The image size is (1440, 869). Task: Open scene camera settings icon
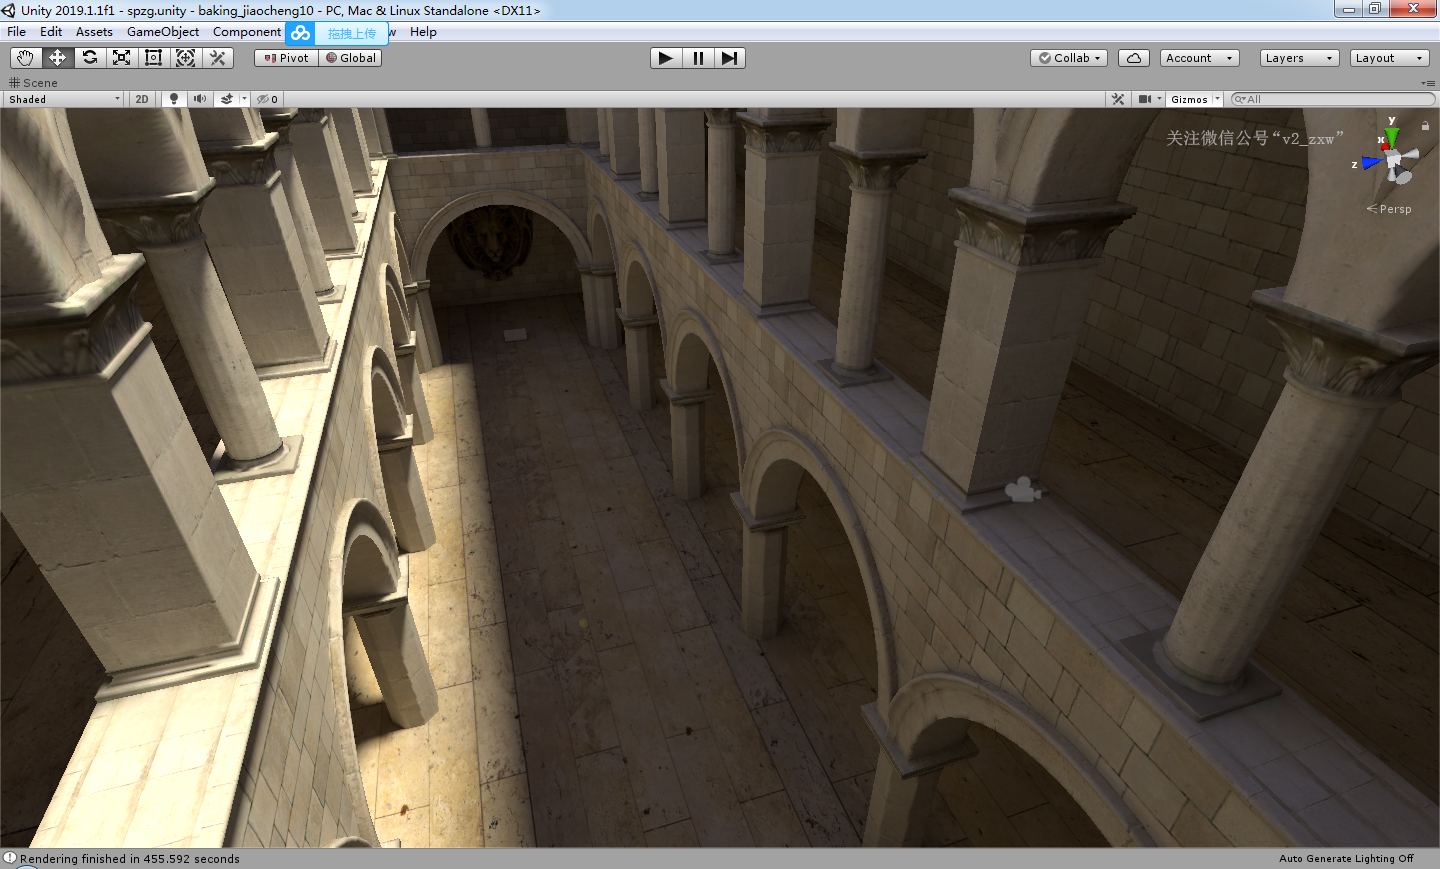tap(1145, 99)
